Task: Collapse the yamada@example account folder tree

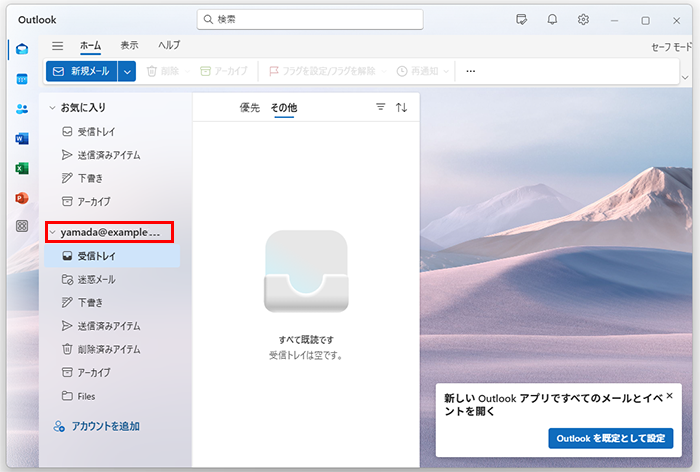Action: pyautogui.click(x=52, y=233)
